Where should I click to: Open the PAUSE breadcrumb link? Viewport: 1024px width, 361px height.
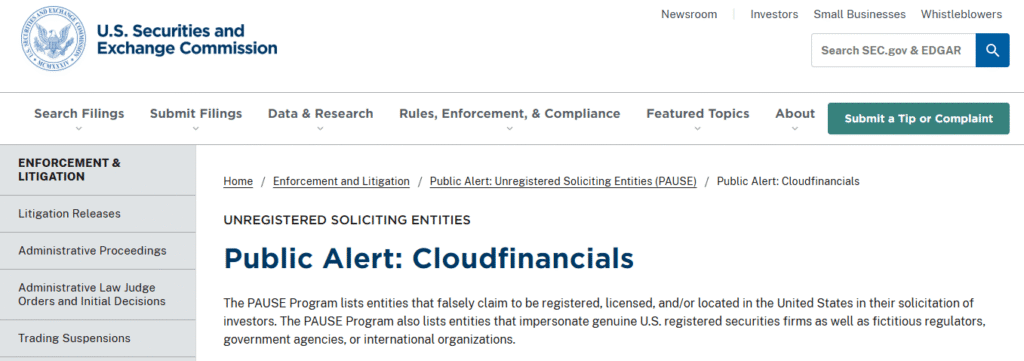click(x=563, y=181)
